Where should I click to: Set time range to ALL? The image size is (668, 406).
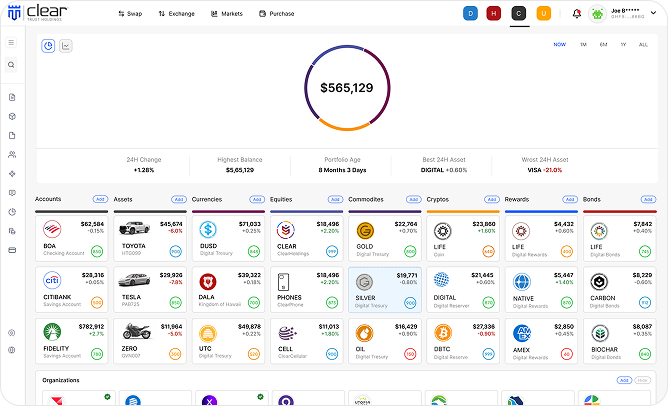coord(643,45)
